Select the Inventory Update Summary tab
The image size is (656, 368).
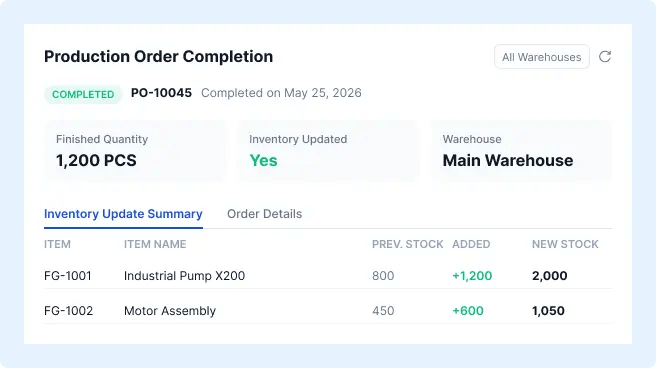coord(123,214)
